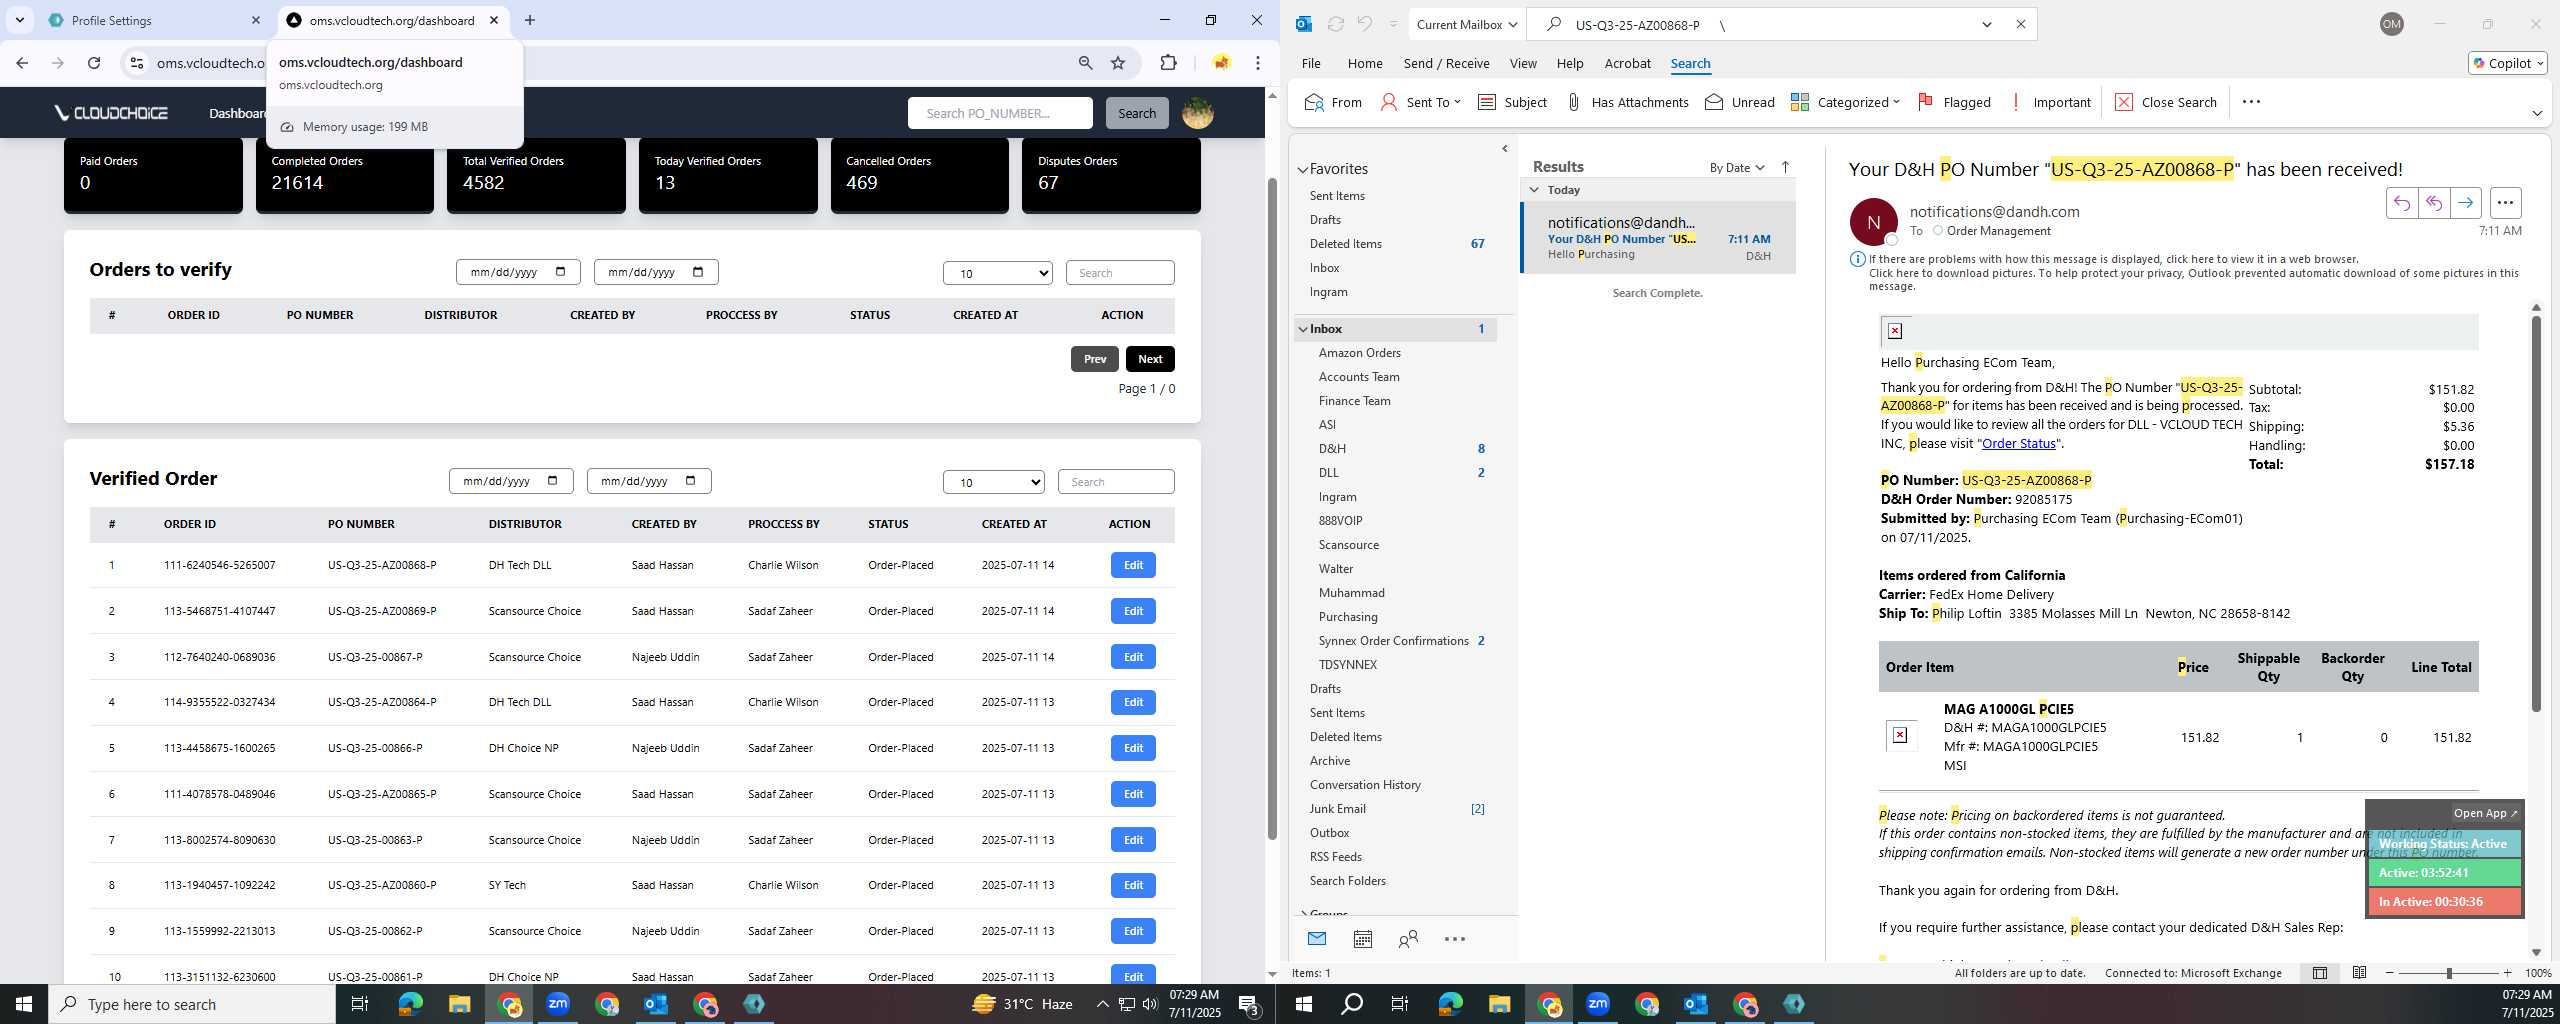Viewport: 2560px width, 1024px height.
Task: Adjust the Outlook zoom slider
Action: [2449, 973]
